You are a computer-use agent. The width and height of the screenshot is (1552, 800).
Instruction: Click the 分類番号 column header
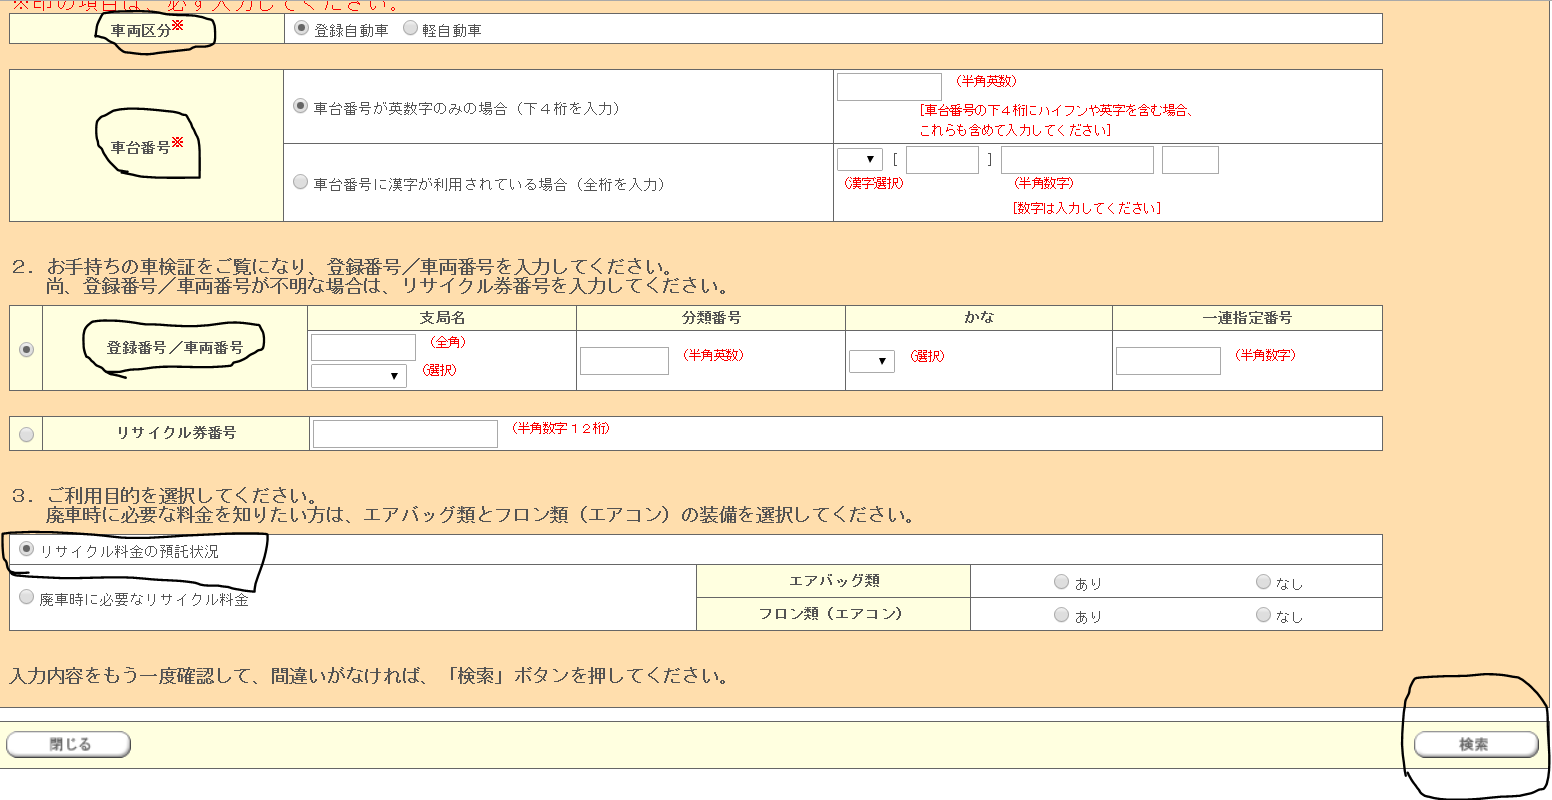point(711,318)
